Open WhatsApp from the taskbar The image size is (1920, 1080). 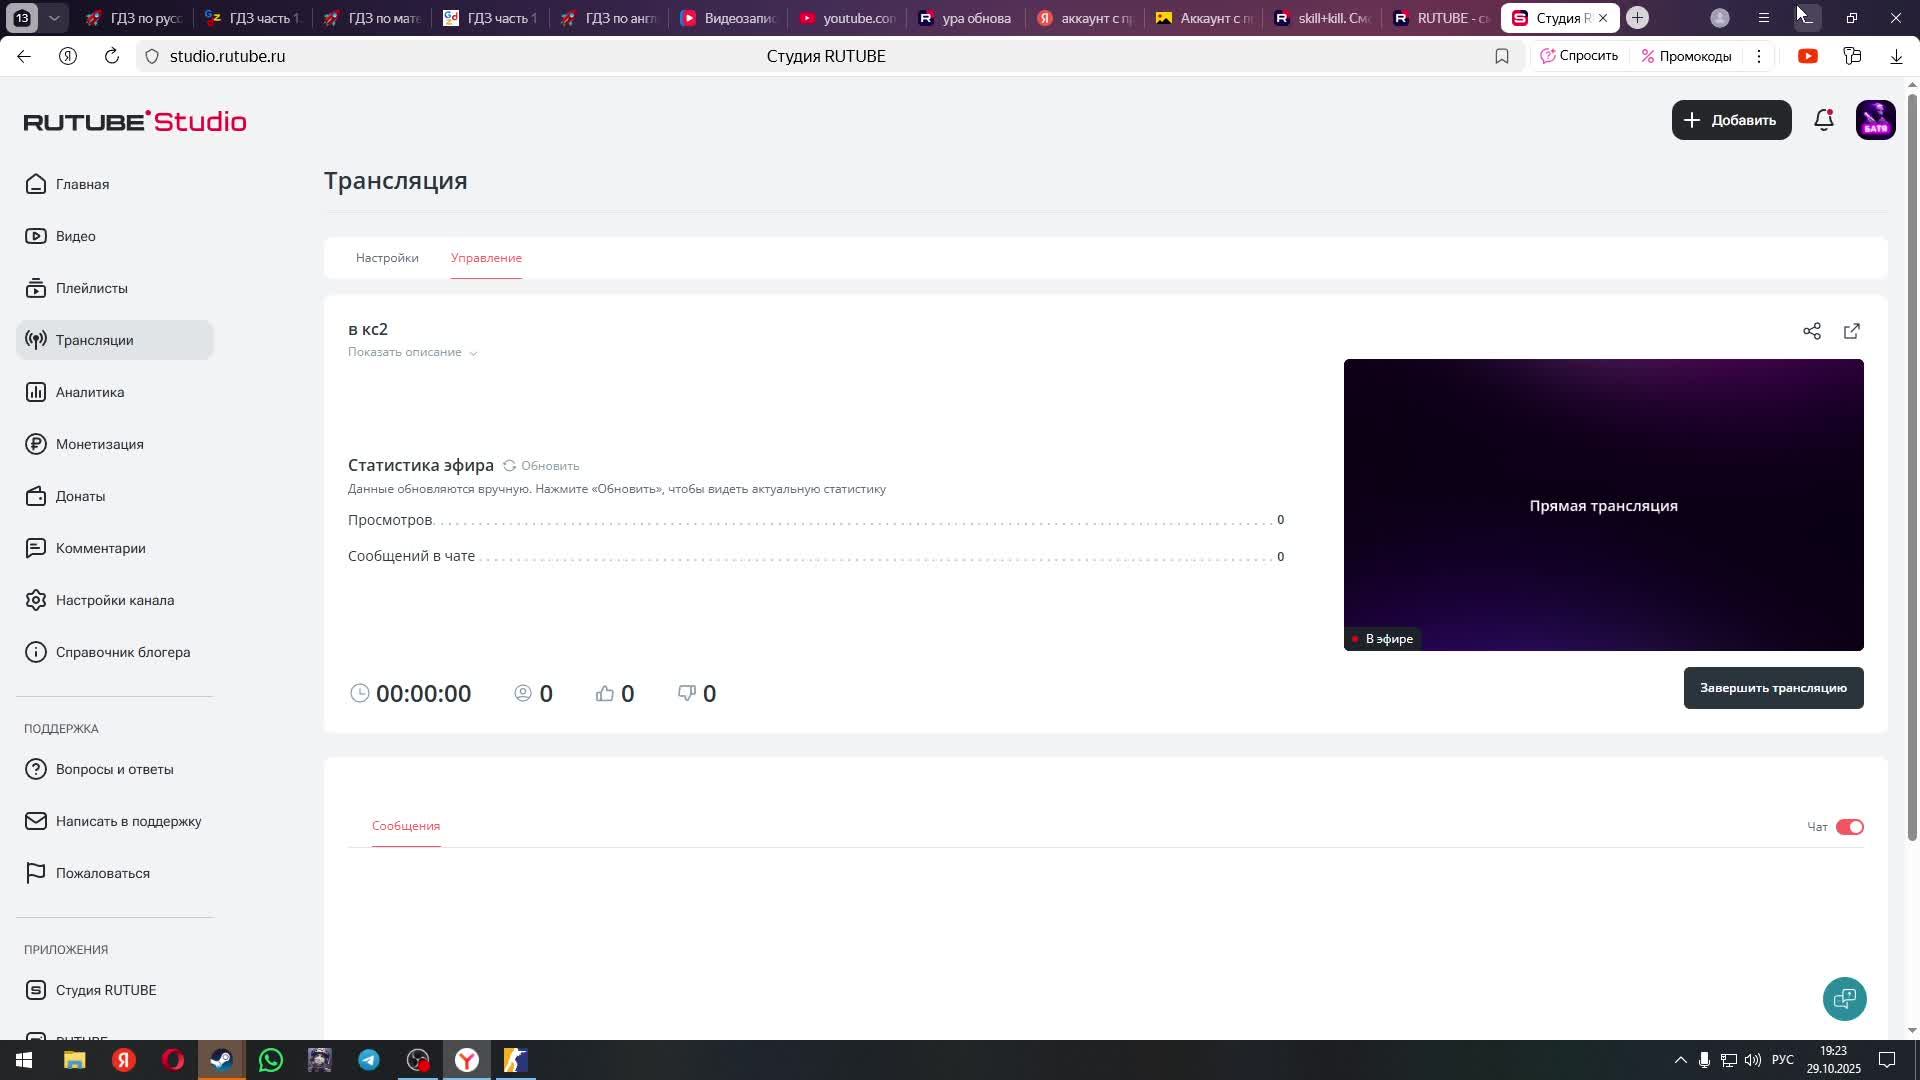(x=271, y=1060)
